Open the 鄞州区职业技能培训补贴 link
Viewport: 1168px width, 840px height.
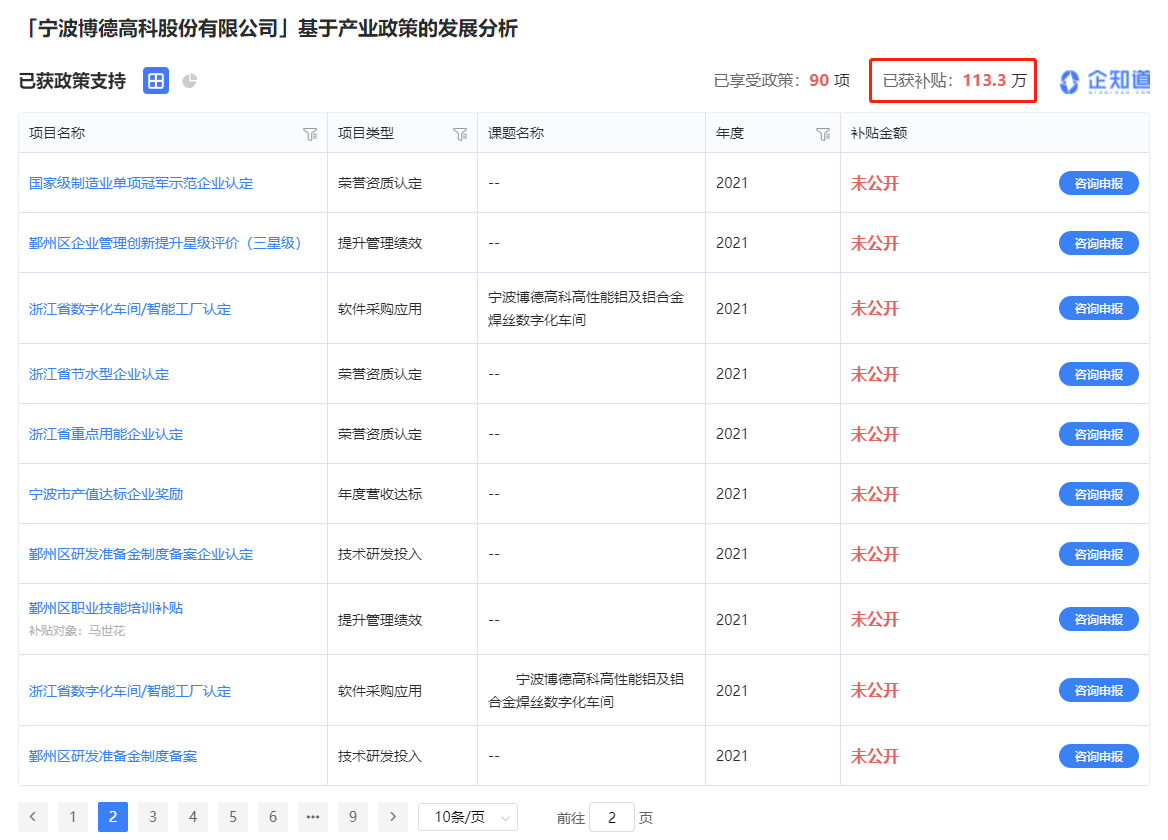click(106, 608)
